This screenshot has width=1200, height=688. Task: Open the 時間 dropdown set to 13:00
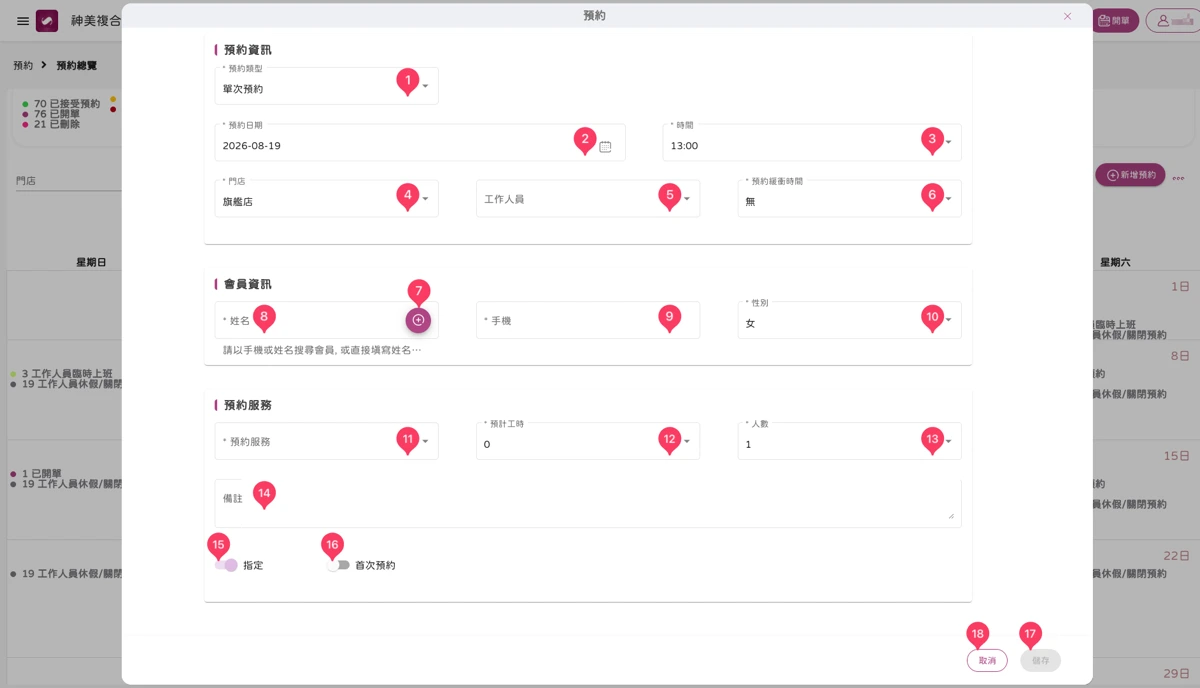click(x=812, y=143)
